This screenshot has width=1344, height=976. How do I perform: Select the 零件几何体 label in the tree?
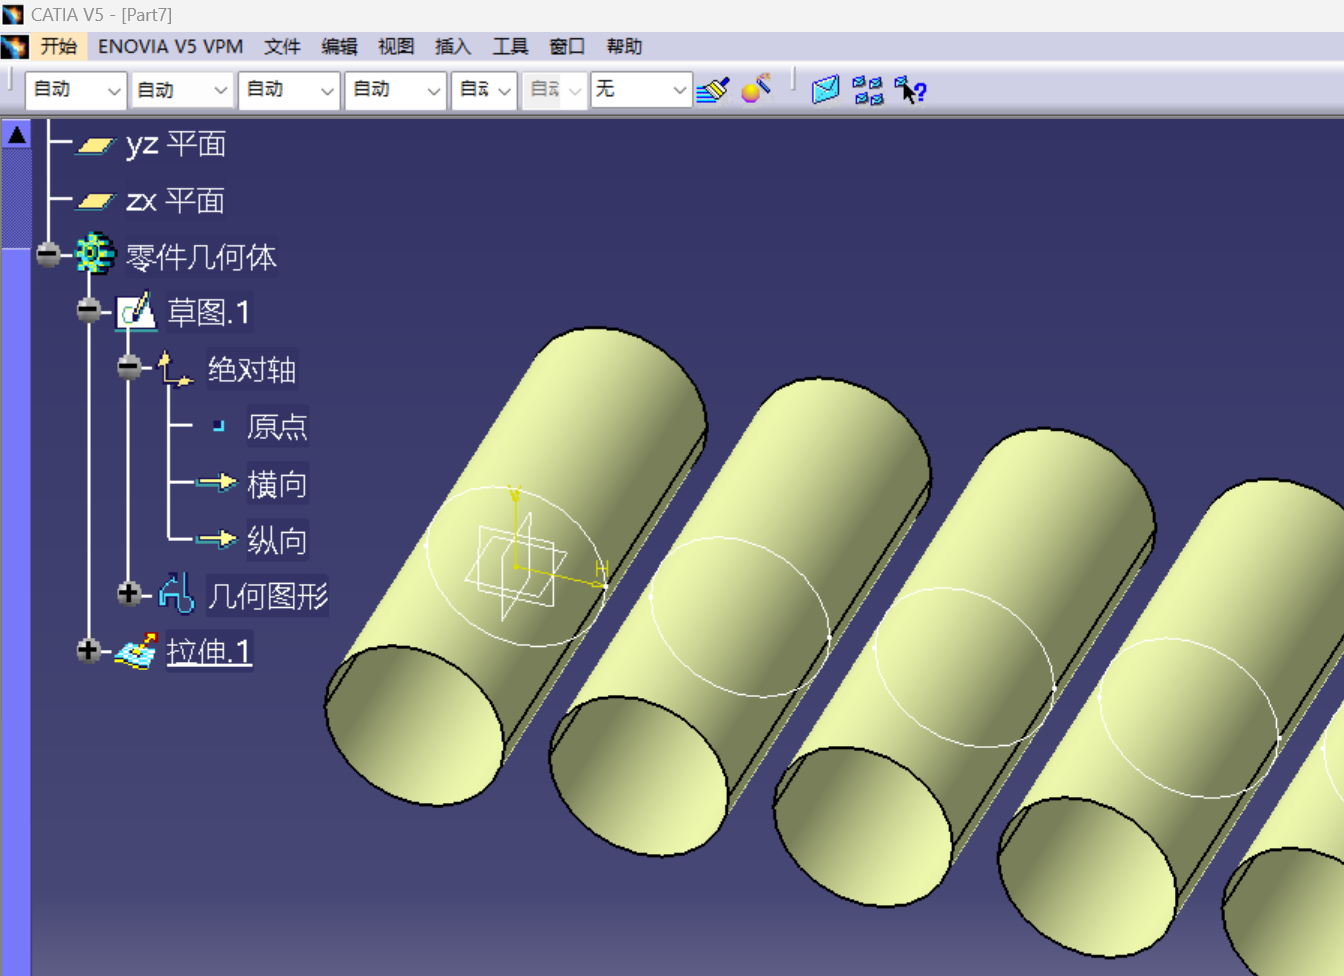point(201,257)
